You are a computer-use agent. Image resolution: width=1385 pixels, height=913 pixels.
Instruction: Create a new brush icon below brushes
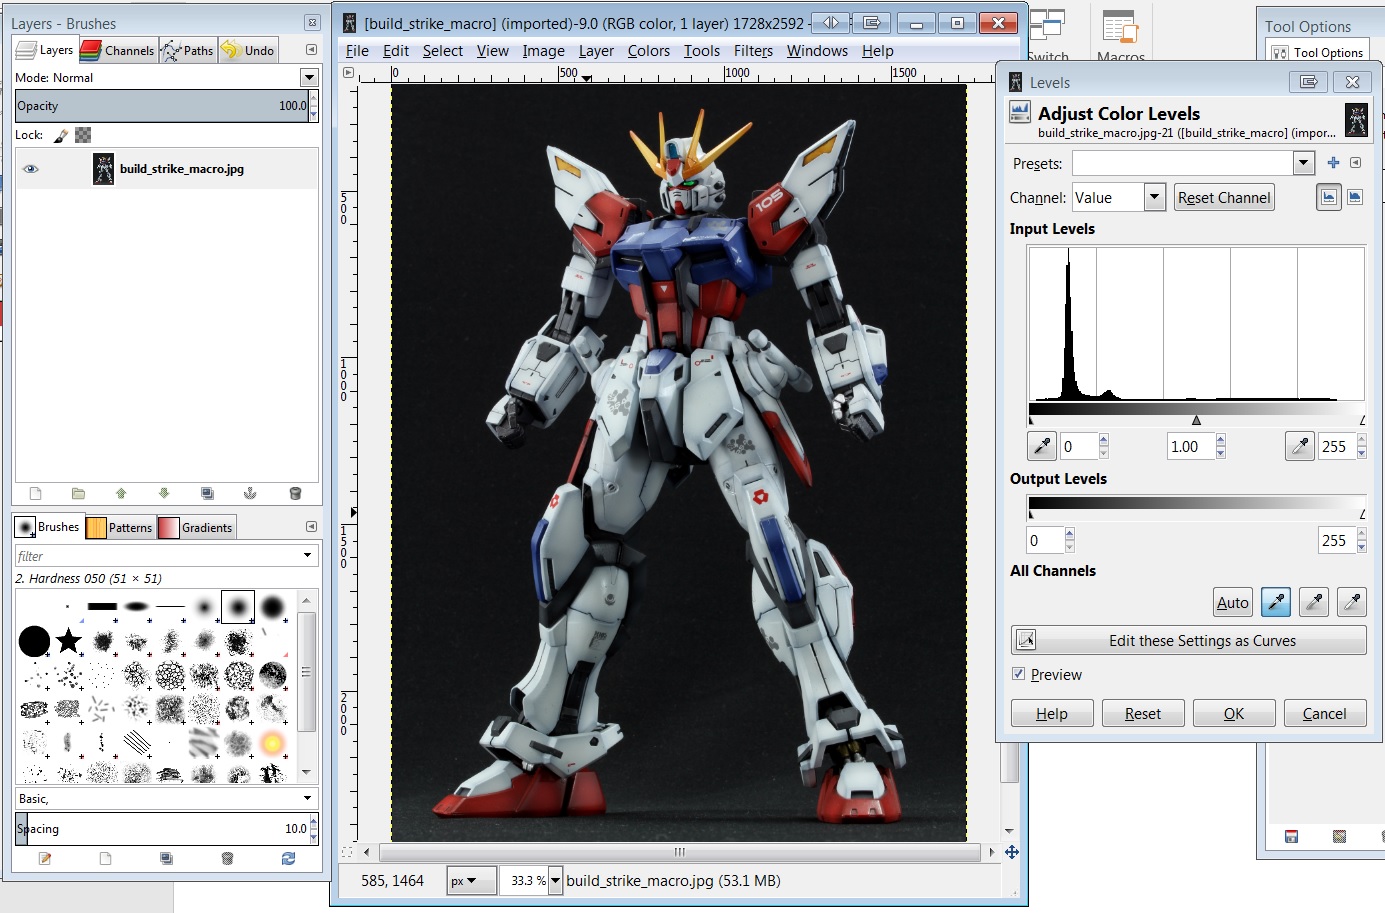106,858
